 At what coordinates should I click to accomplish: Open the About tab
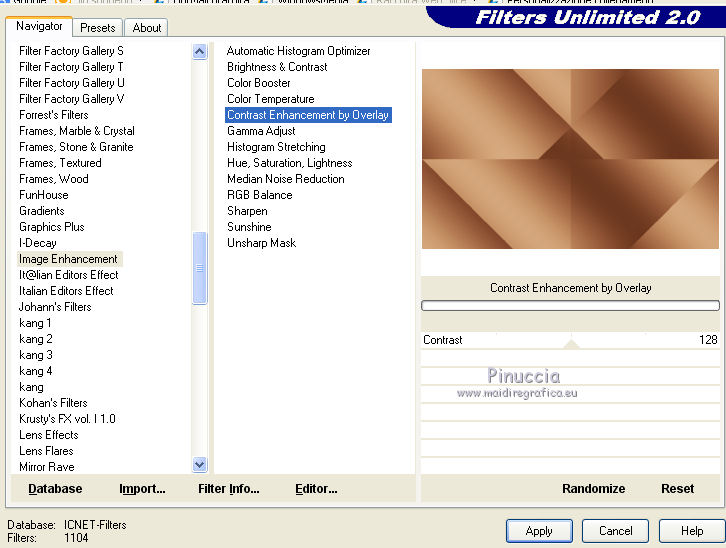click(147, 28)
